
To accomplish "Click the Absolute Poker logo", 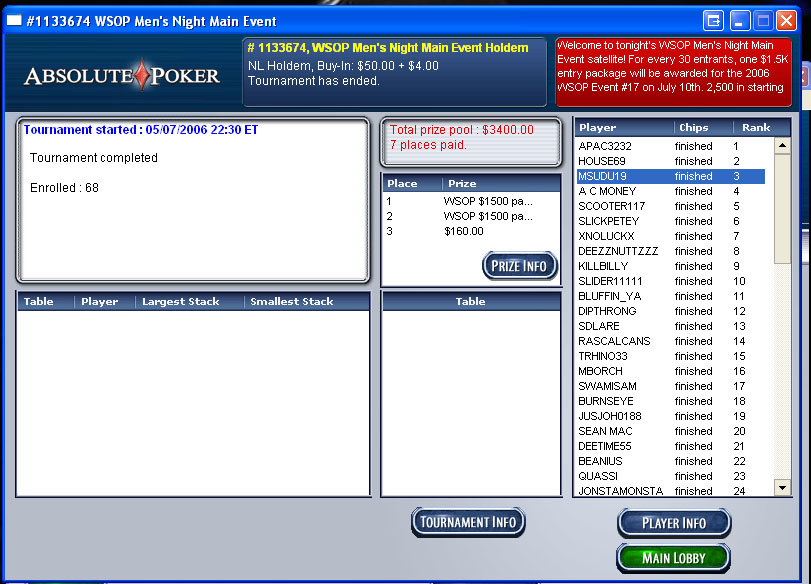I will coord(122,76).
